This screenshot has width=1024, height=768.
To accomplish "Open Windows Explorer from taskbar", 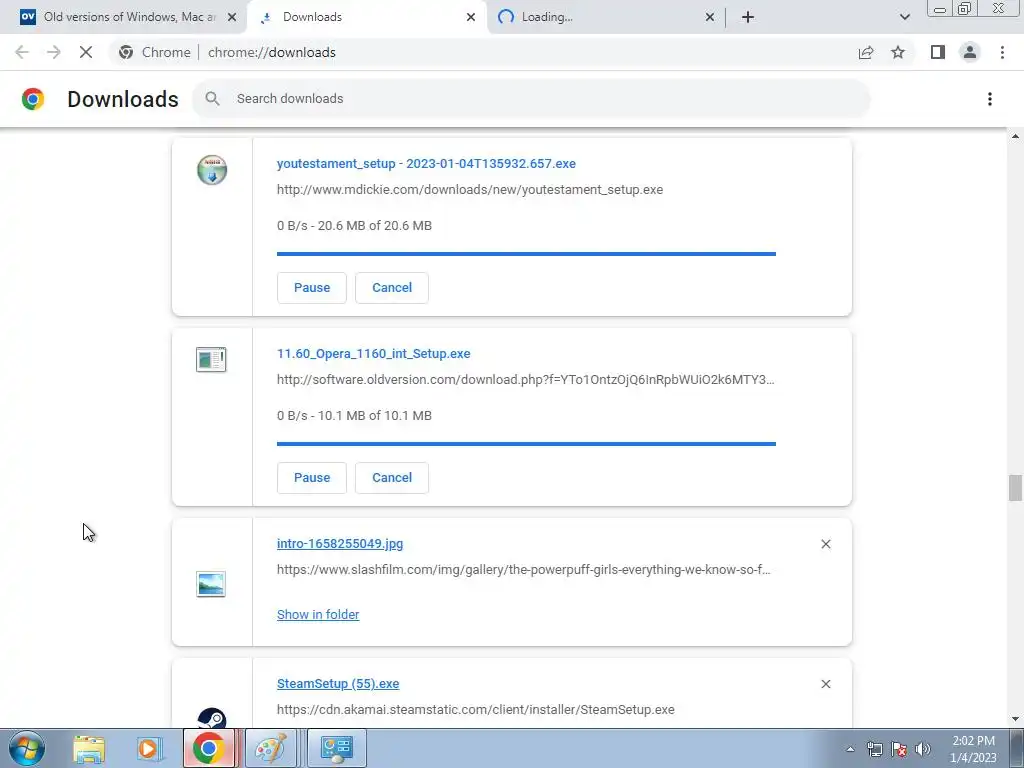I will pyautogui.click(x=89, y=748).
